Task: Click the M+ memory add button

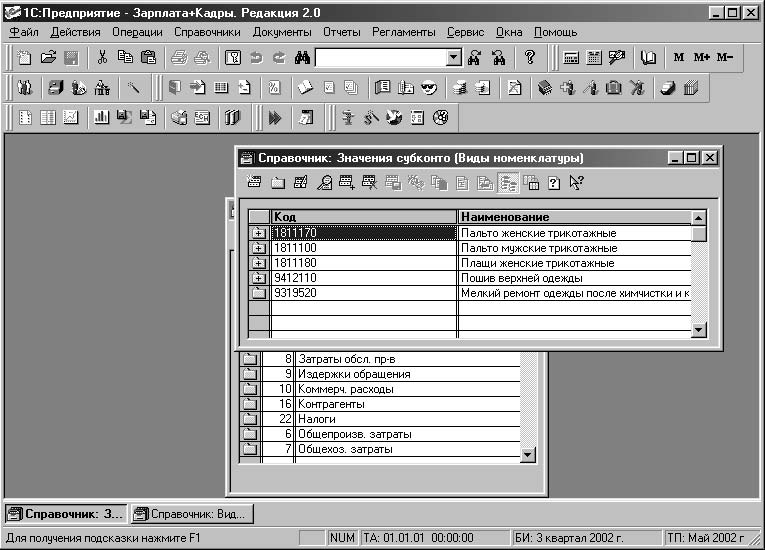Action: (x=701, y=58)
